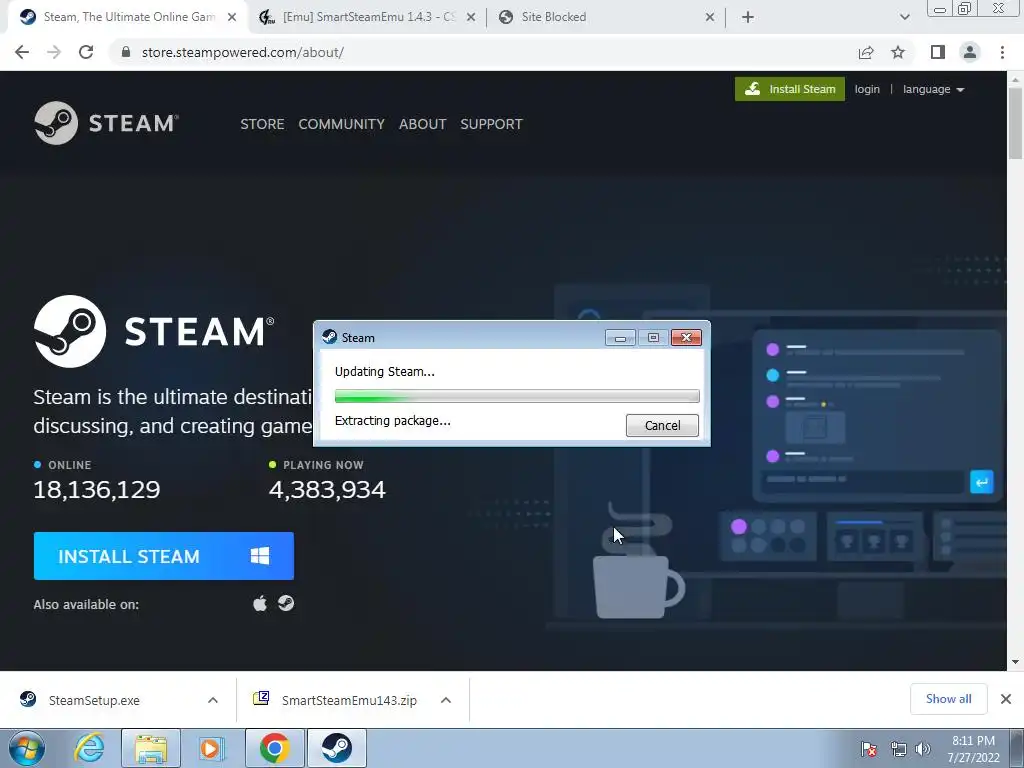Click the Chrome taskbar icon
This screenshot has width=1024, height=768.
tap(275, 748)
